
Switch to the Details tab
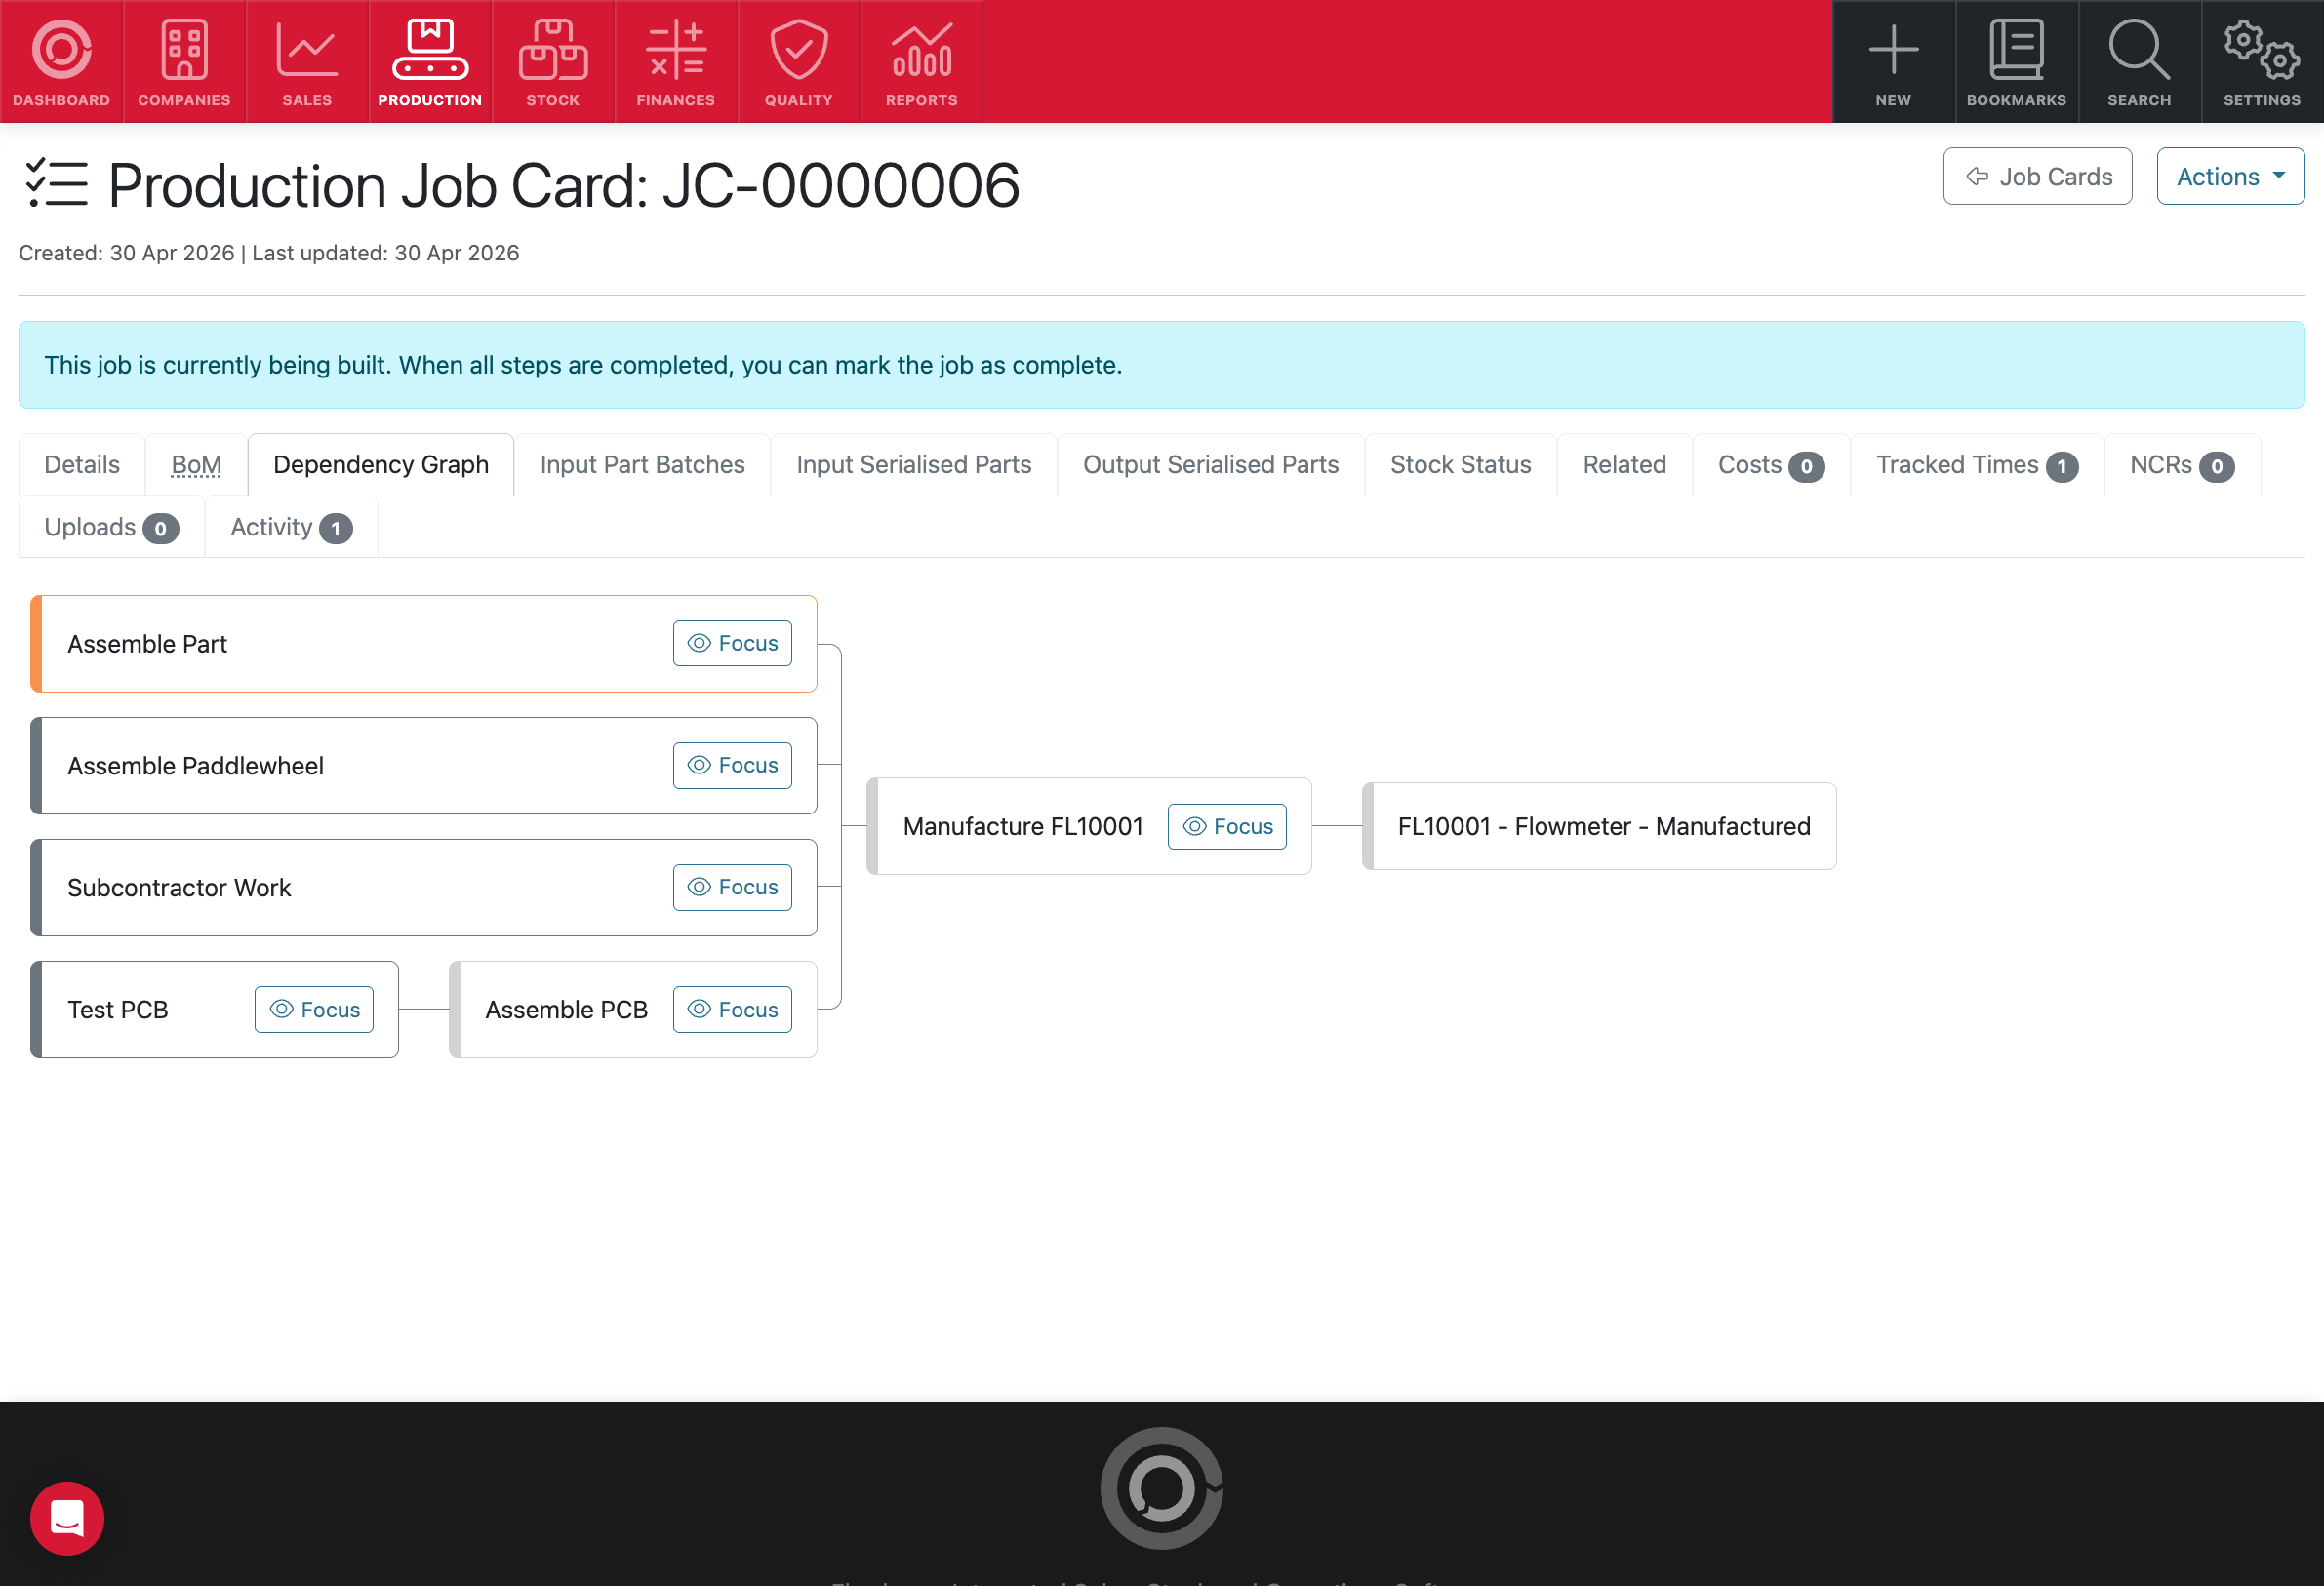pos(82,465)
